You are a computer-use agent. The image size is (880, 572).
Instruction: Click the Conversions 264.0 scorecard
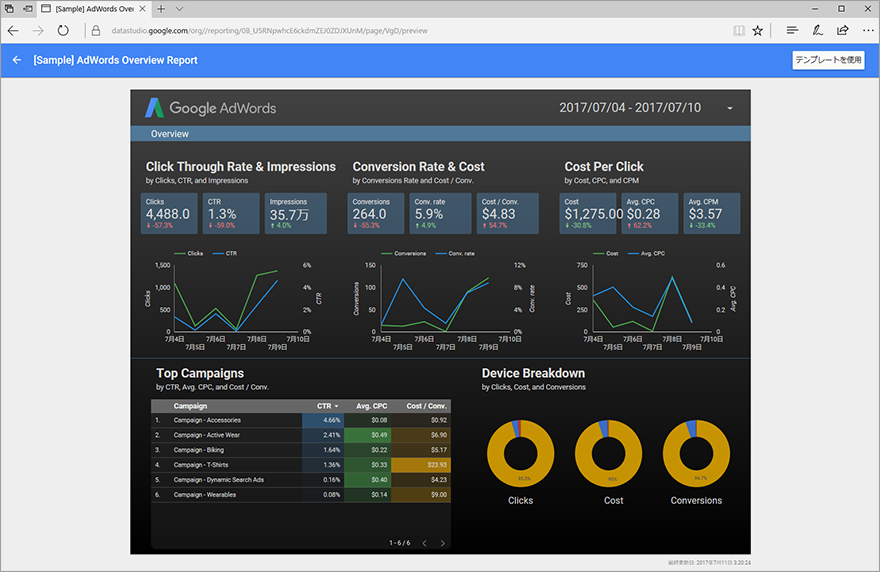click(x=375, y=213)
